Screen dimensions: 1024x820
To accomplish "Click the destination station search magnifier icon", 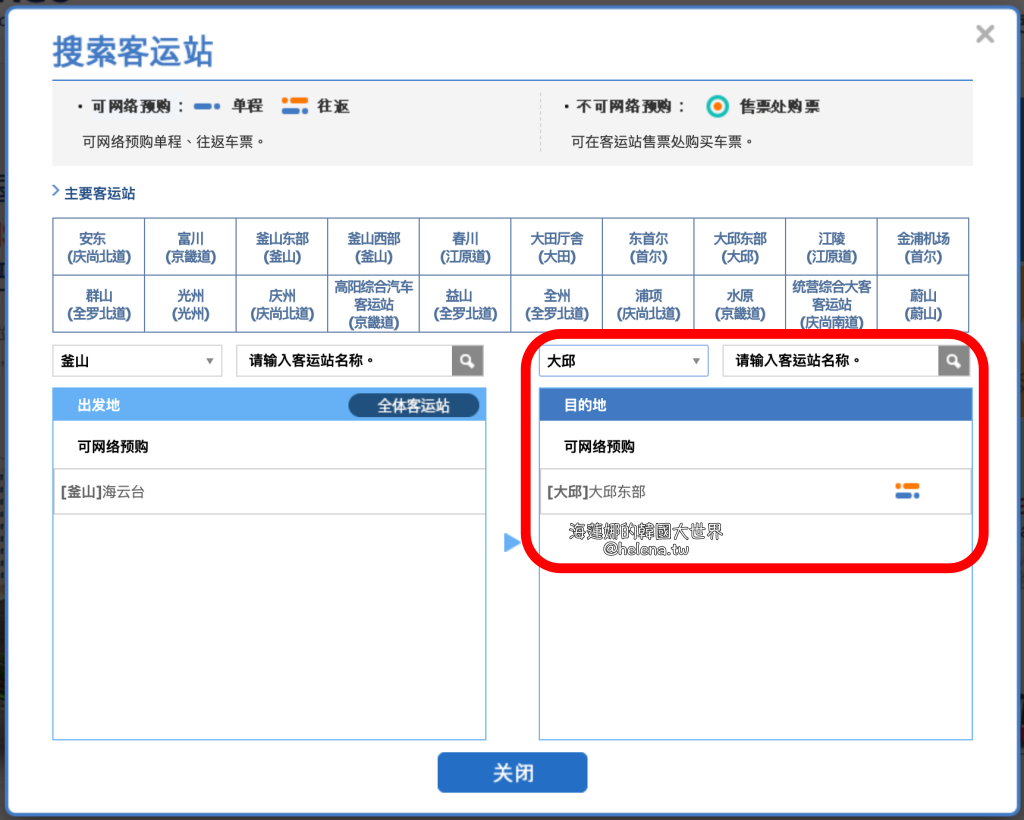I will pyautogui.click(x=952, y=360).
